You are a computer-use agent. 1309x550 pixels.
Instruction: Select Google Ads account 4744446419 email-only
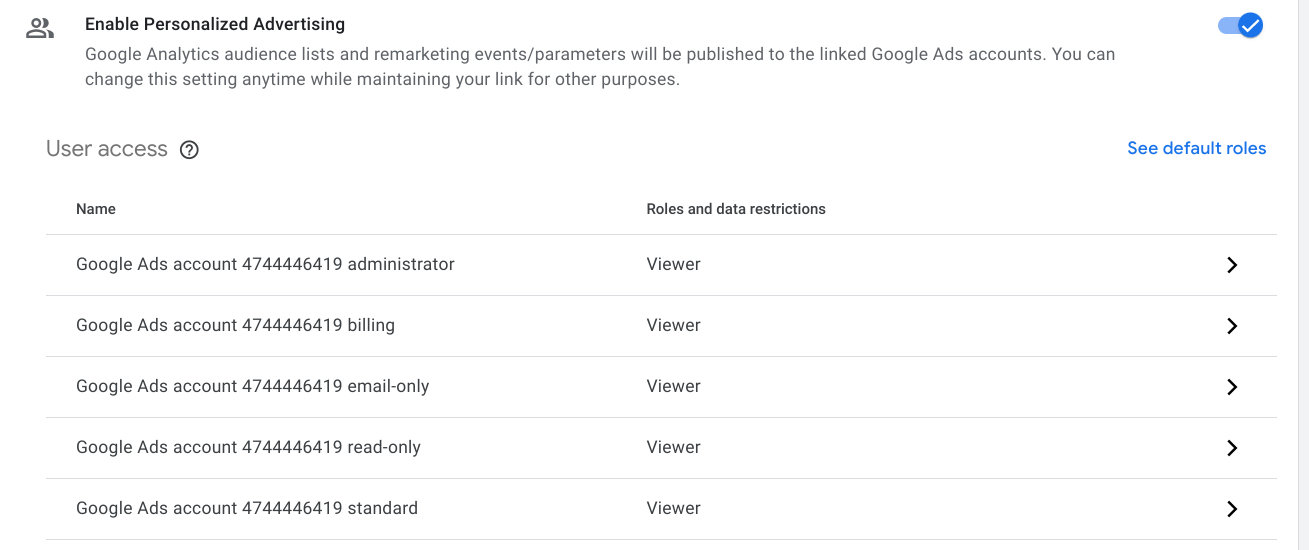click(x=252, y=386)
